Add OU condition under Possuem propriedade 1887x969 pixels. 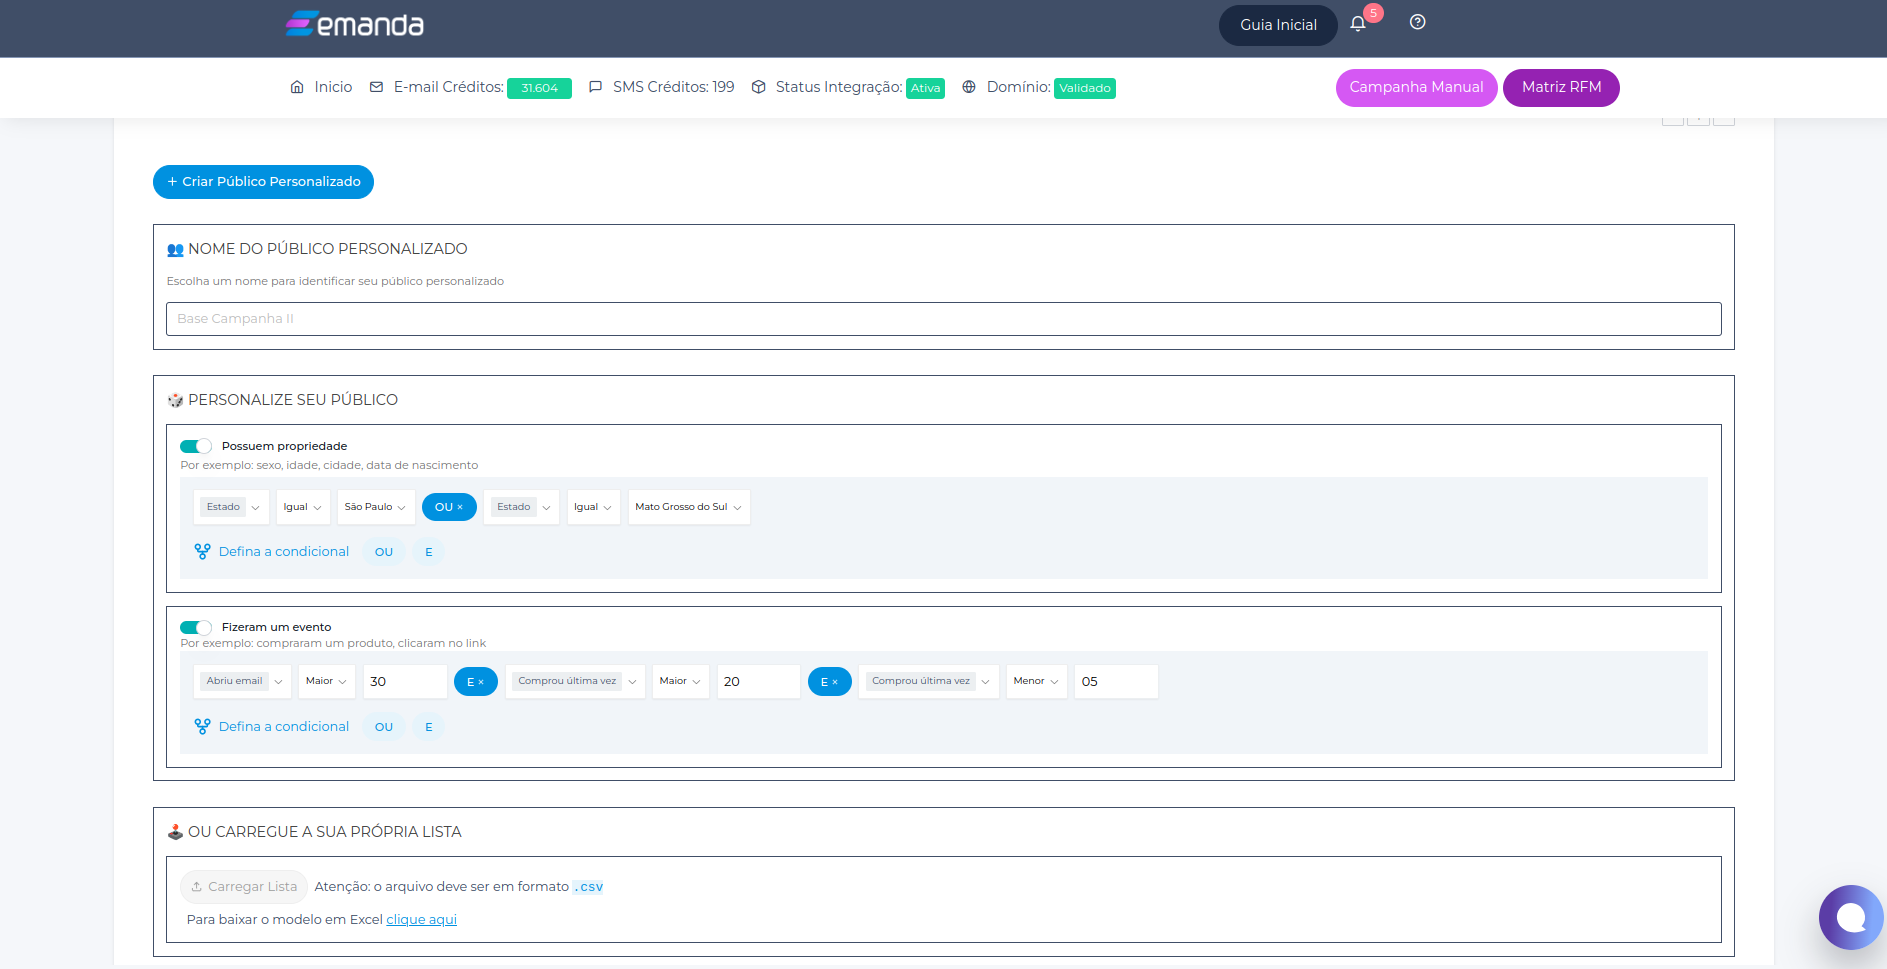coord(384,552)
